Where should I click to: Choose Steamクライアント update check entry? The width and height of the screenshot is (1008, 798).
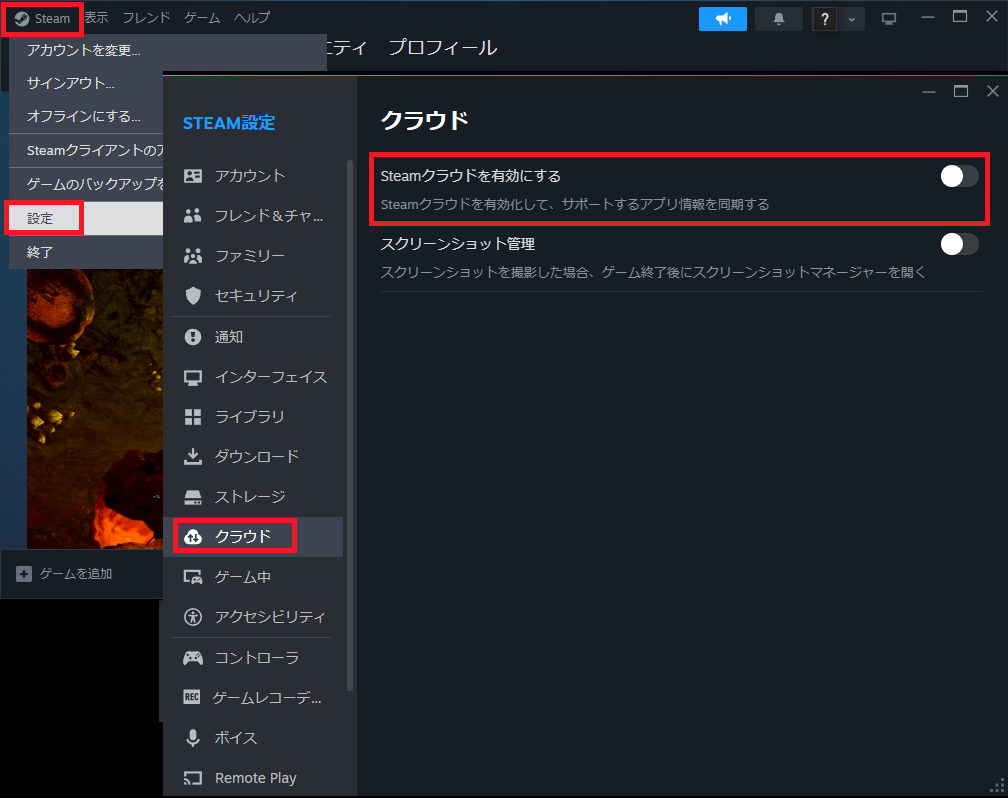(86, 150)
